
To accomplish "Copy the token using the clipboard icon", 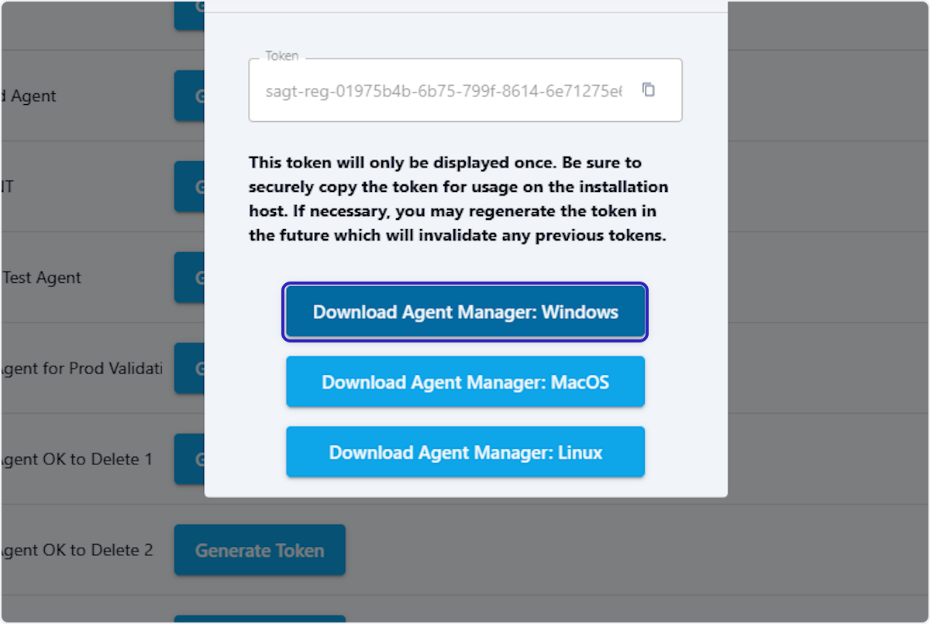I will [x=648, y=90].
